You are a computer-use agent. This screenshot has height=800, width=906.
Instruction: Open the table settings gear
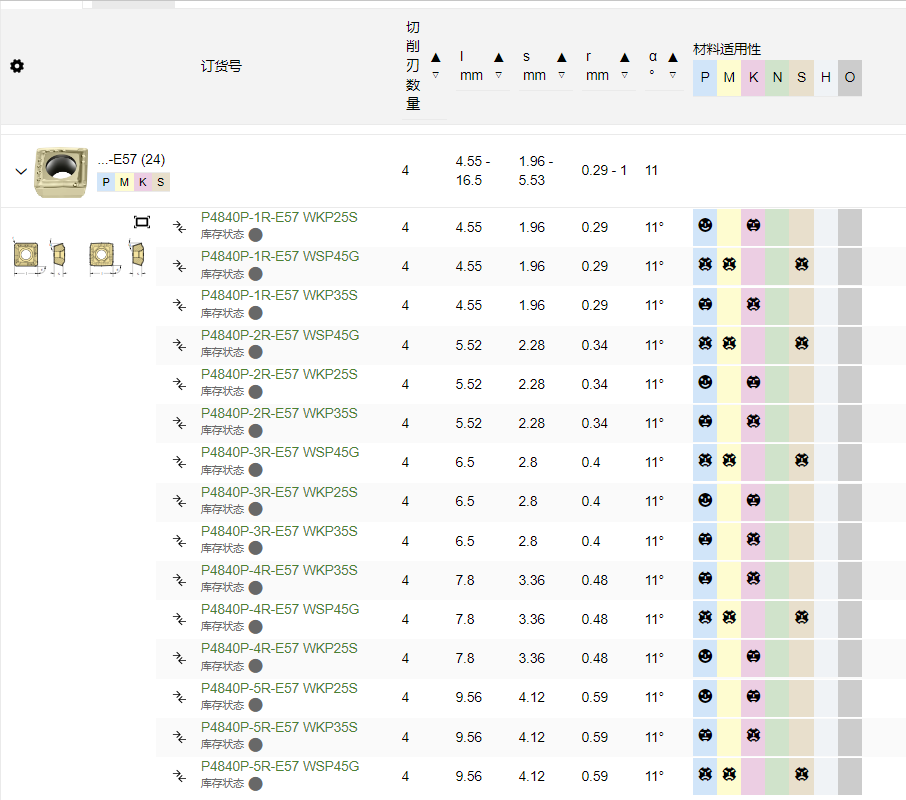17,66
